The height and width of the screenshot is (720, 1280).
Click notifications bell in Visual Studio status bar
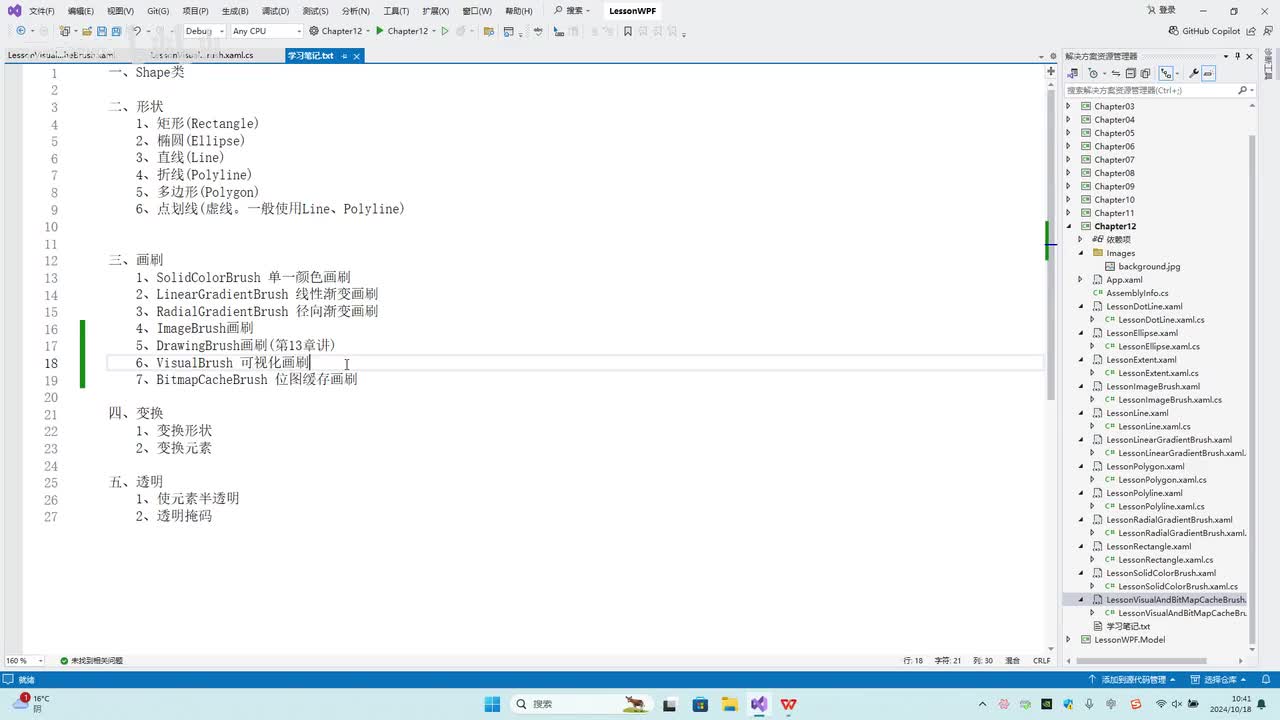[1266, 679]
